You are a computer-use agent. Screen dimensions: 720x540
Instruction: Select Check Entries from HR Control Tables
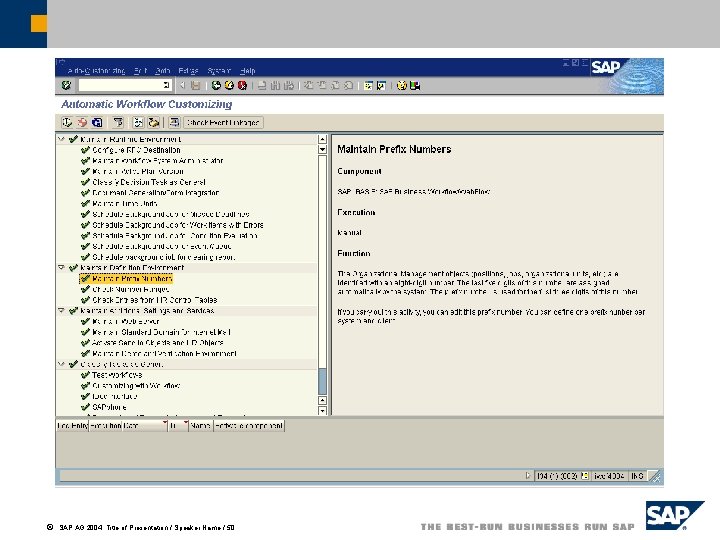149,300
